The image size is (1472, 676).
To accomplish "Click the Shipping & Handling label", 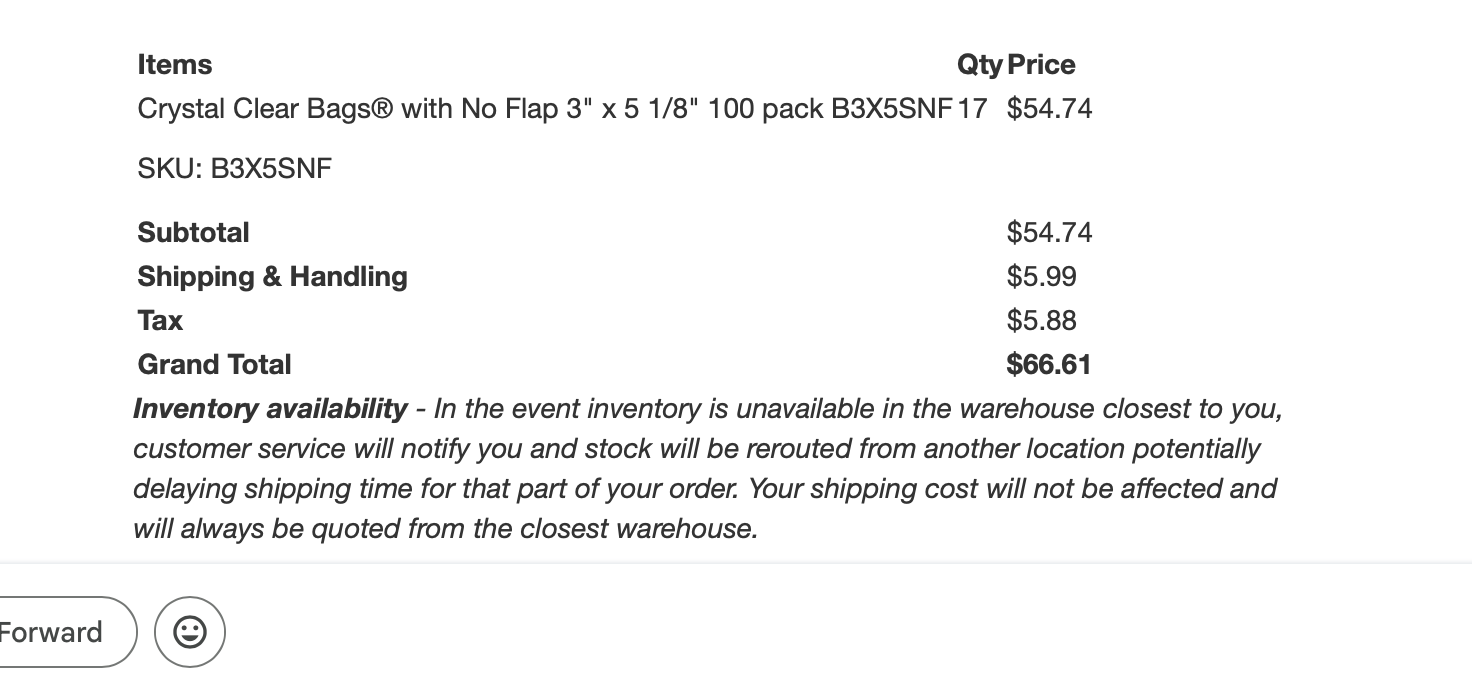I will point(272,276).
